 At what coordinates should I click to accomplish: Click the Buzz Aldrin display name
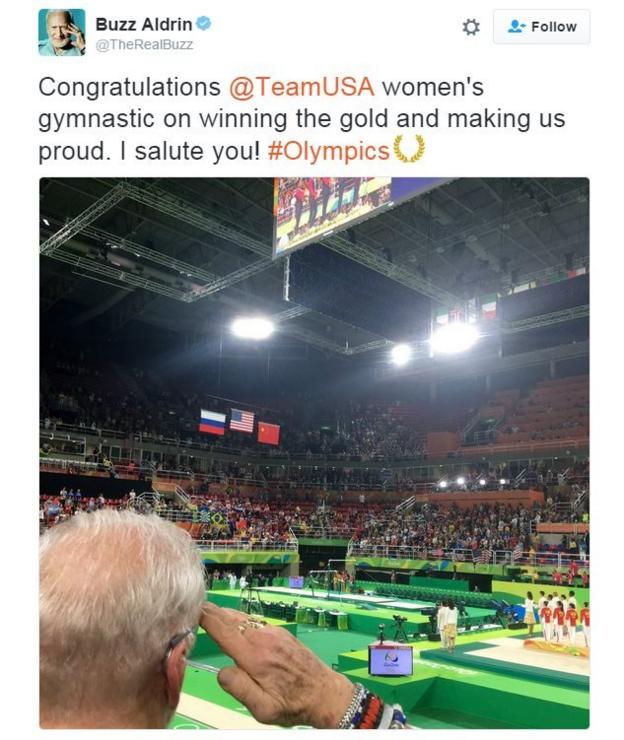[143, 24]
